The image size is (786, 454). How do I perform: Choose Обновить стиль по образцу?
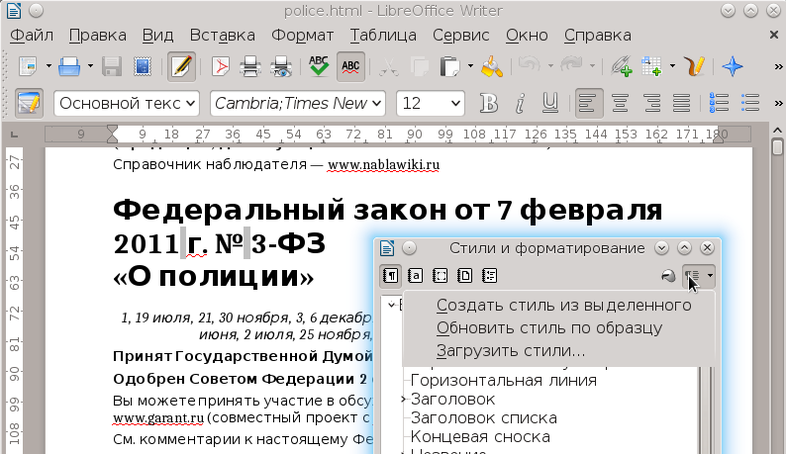[559, 328]
